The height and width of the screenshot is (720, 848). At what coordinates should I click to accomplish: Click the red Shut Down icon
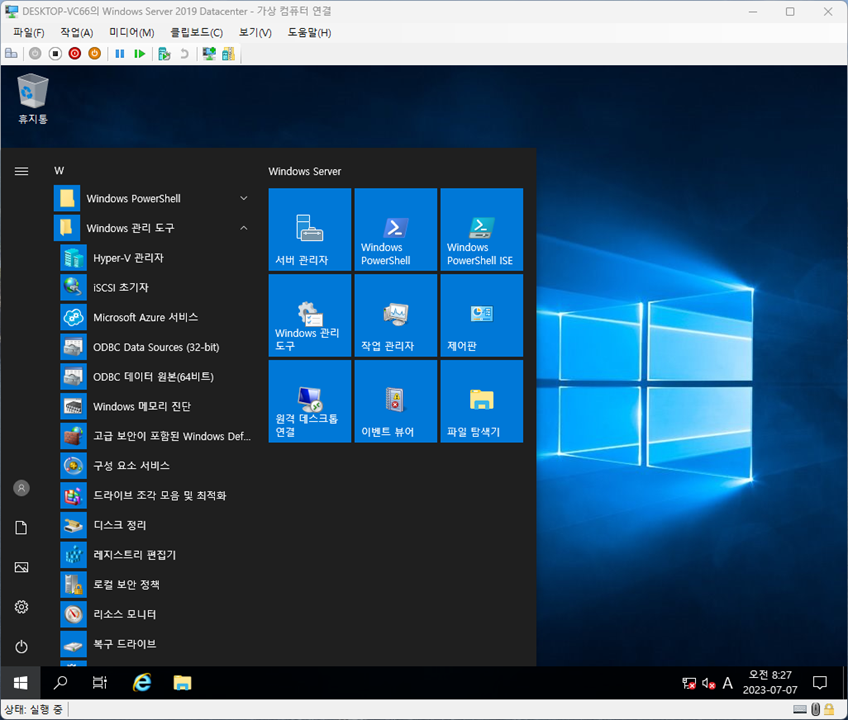point(75,54)
